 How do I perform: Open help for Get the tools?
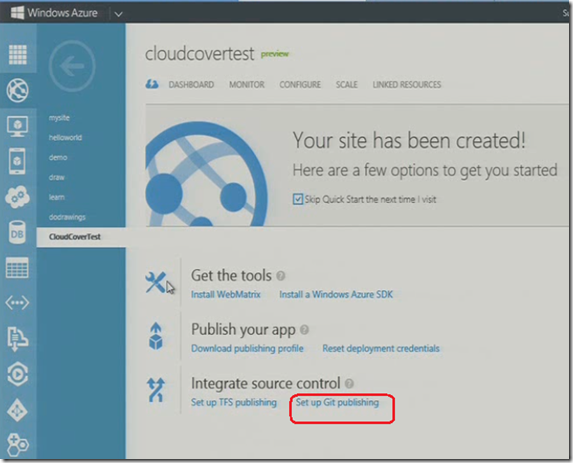click(x=281, y=276)
